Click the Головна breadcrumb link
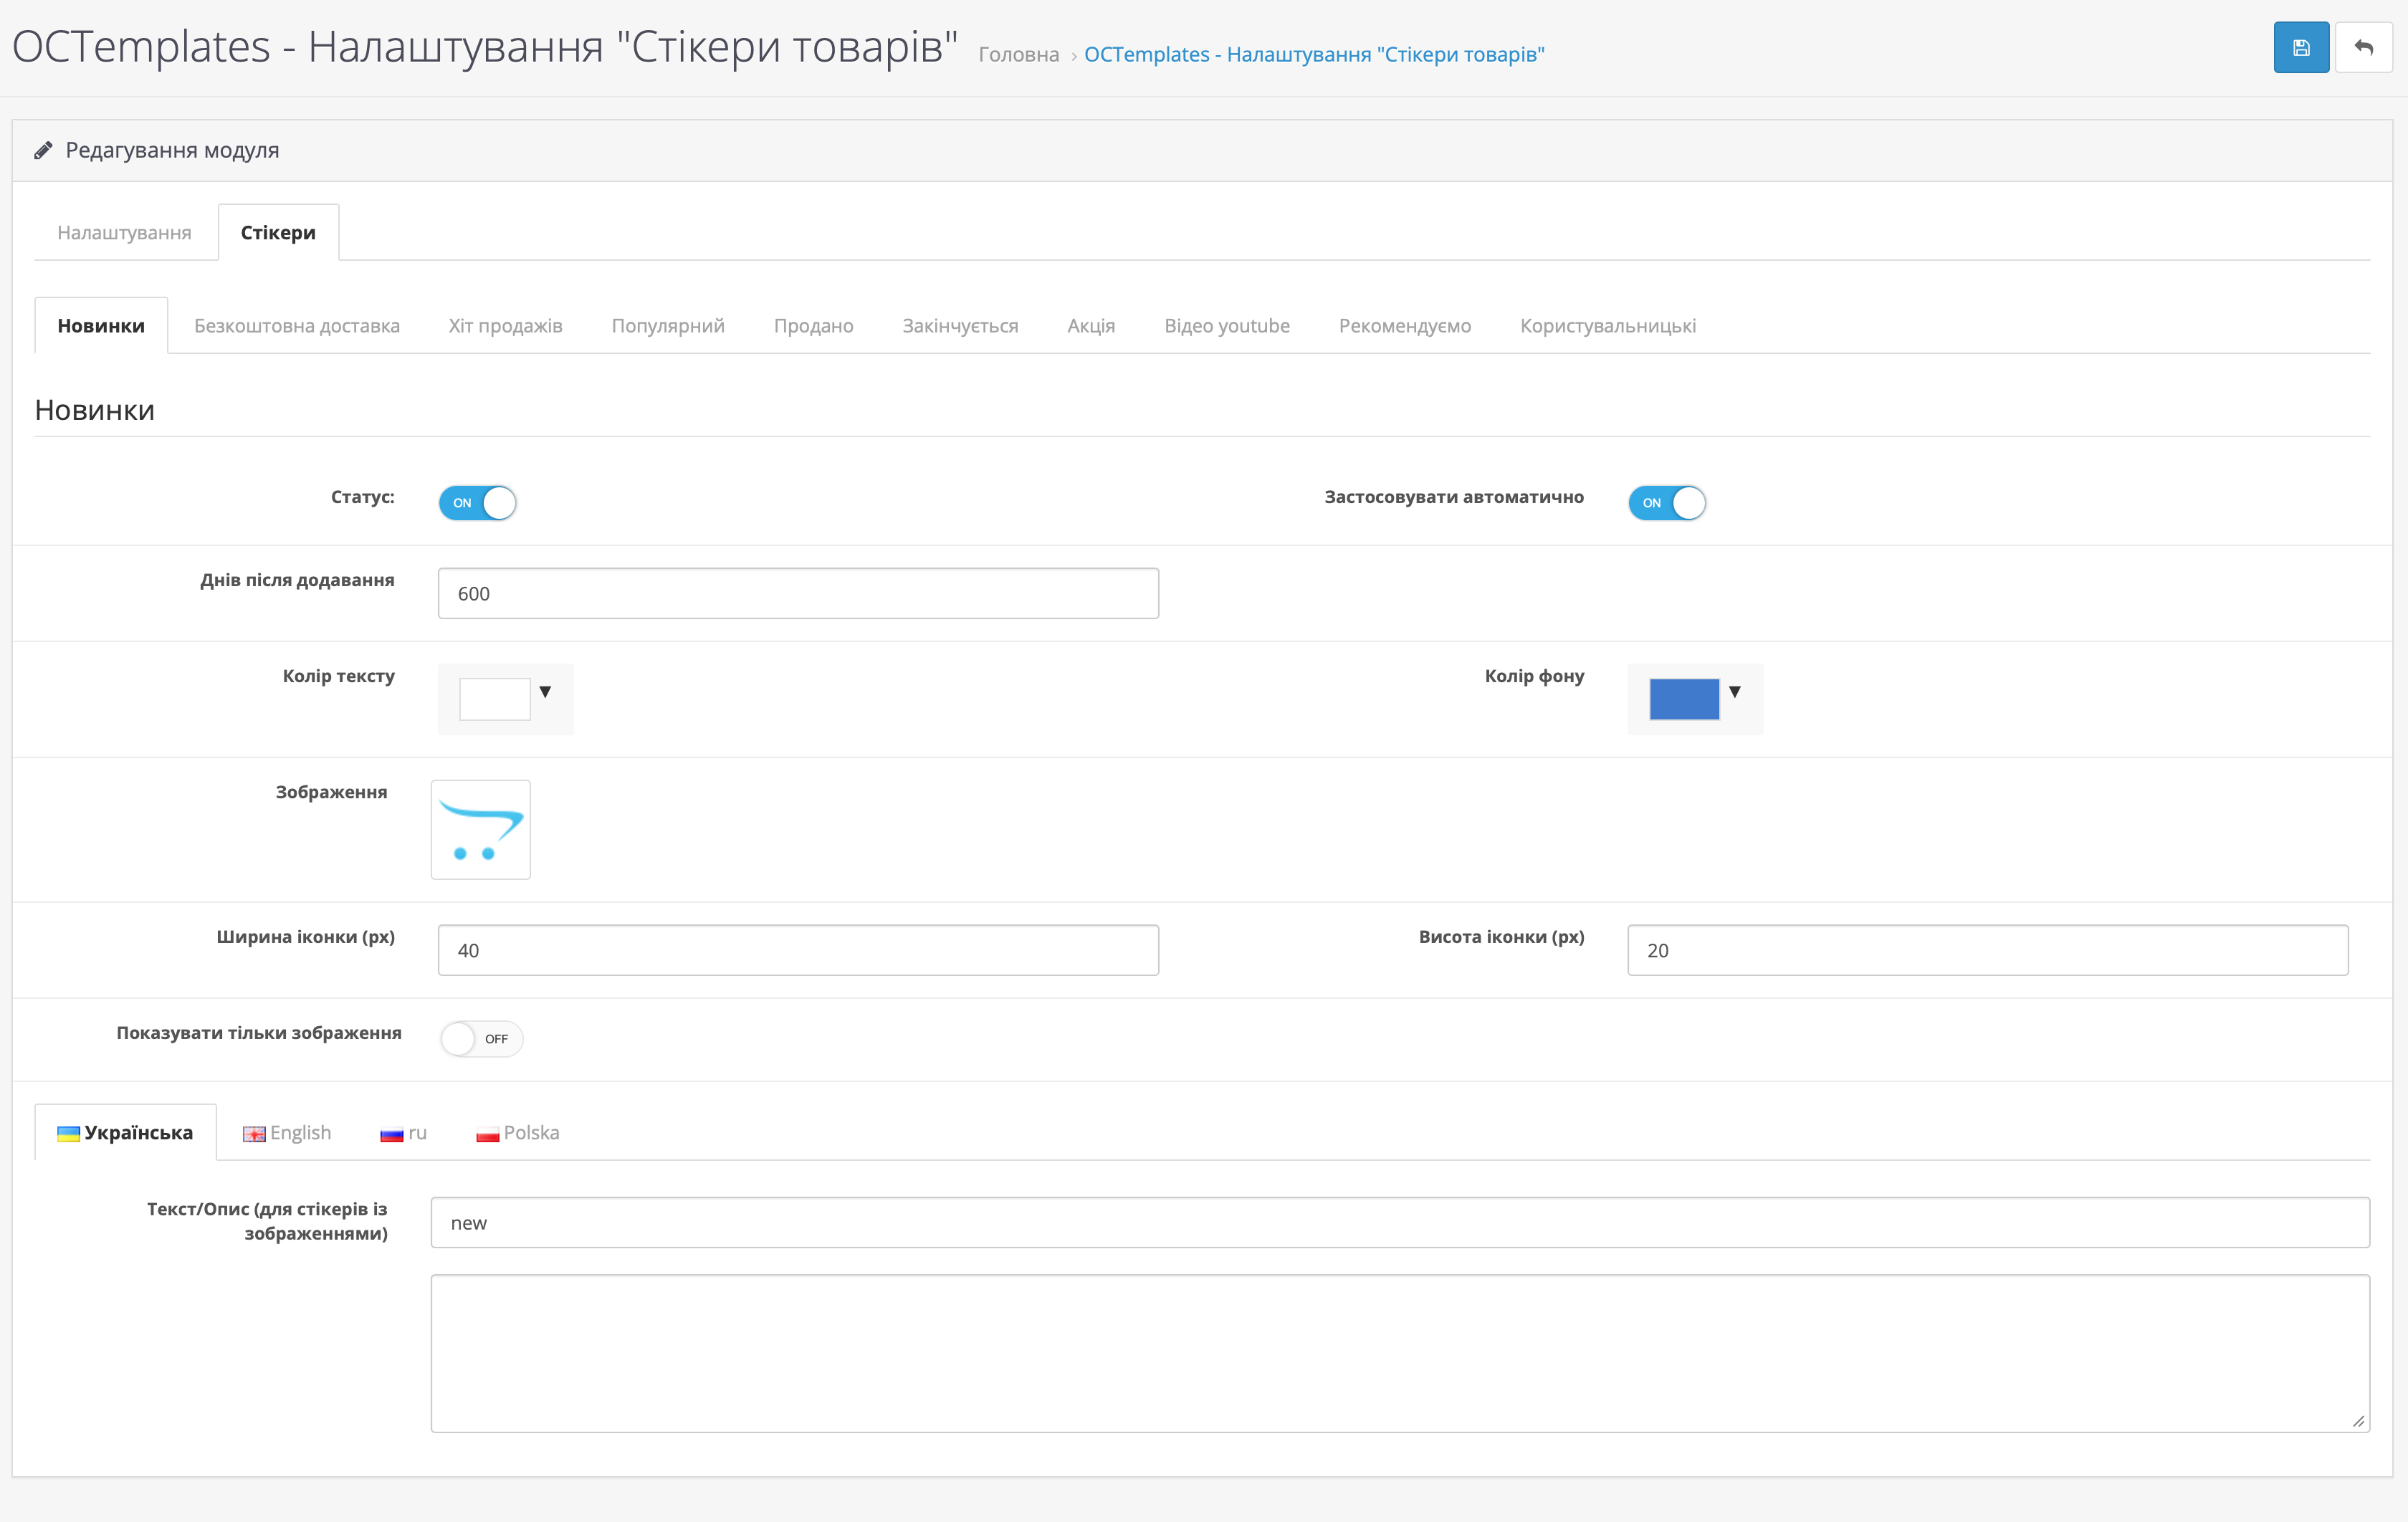This screenshot has width=2408, height=1522. pos(1018,54)
